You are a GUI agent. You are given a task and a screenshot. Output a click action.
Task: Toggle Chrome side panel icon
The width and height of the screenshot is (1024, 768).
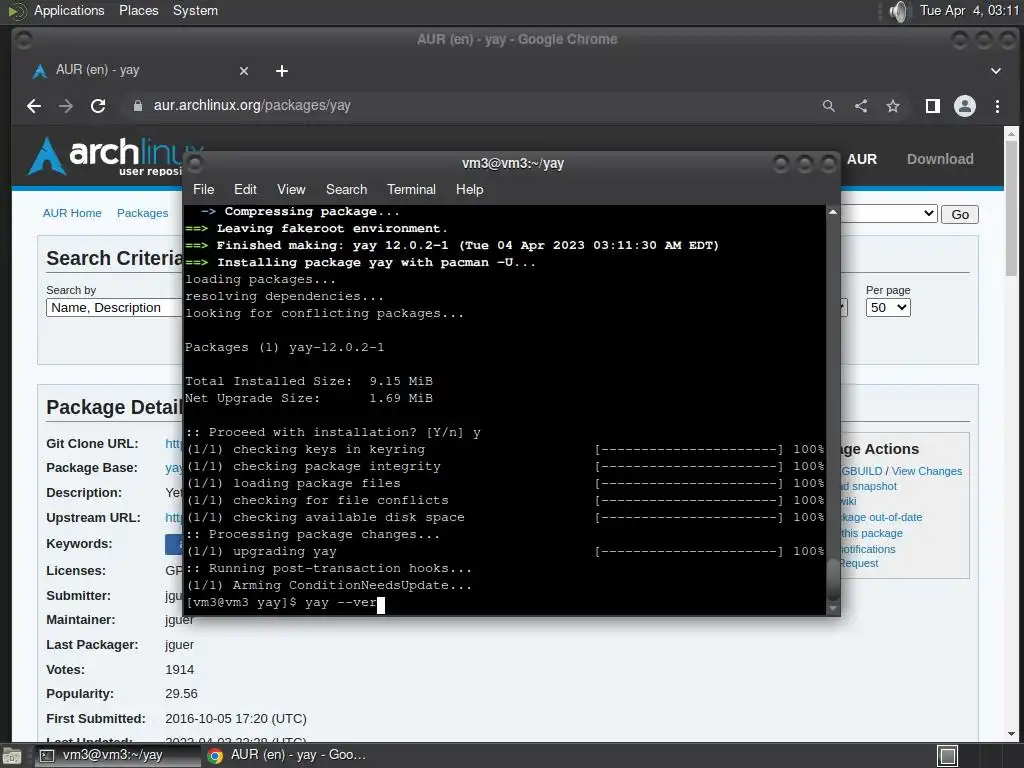(x=933, y=106)
